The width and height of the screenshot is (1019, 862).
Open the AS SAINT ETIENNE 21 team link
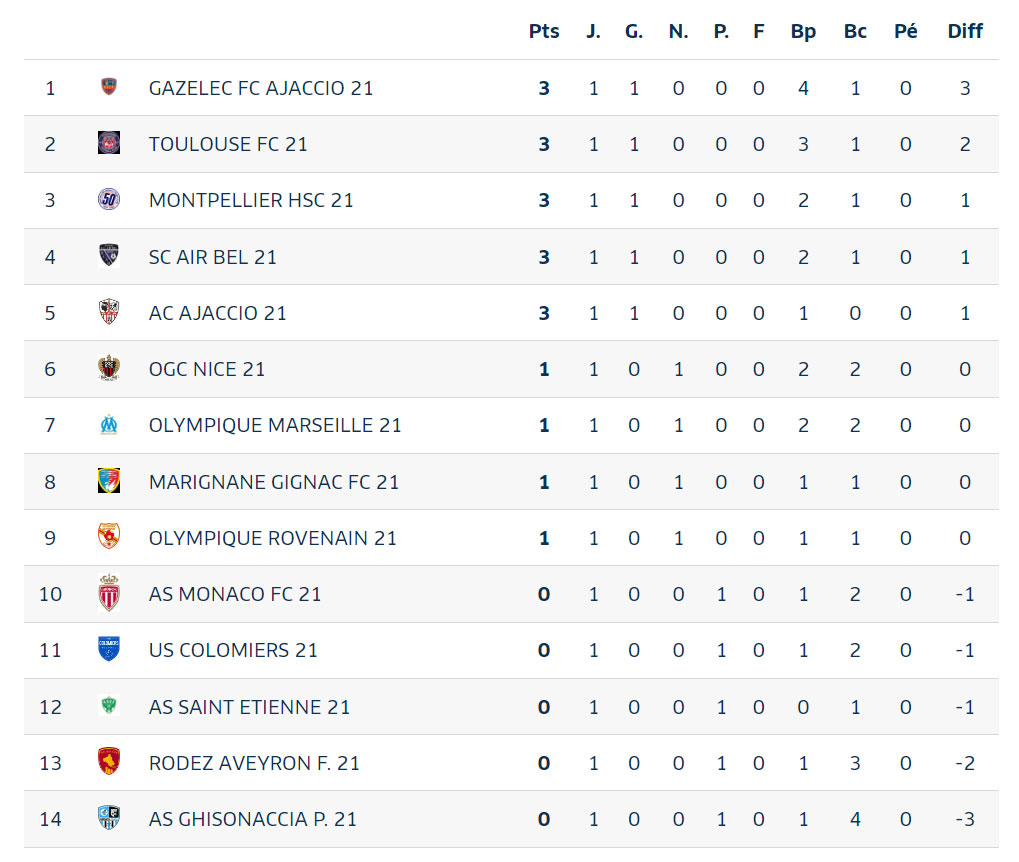coord(250,707)
